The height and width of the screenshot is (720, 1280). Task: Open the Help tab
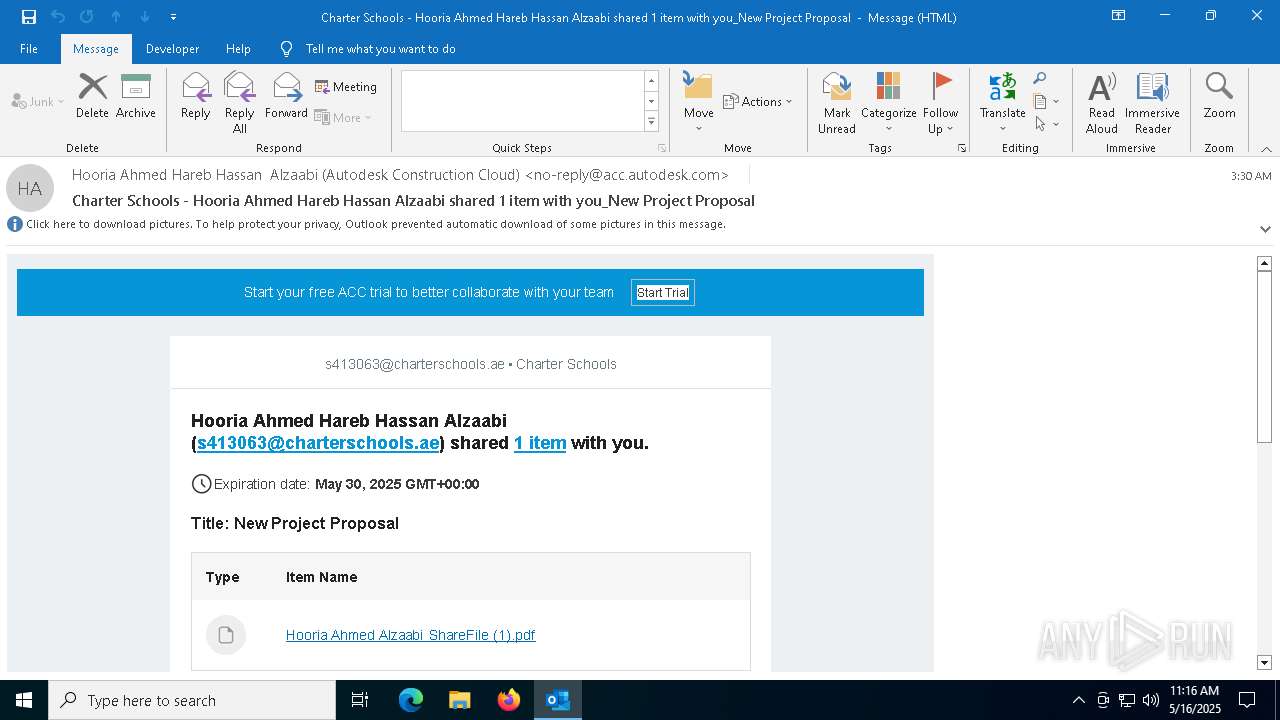[x=238, y=49]
